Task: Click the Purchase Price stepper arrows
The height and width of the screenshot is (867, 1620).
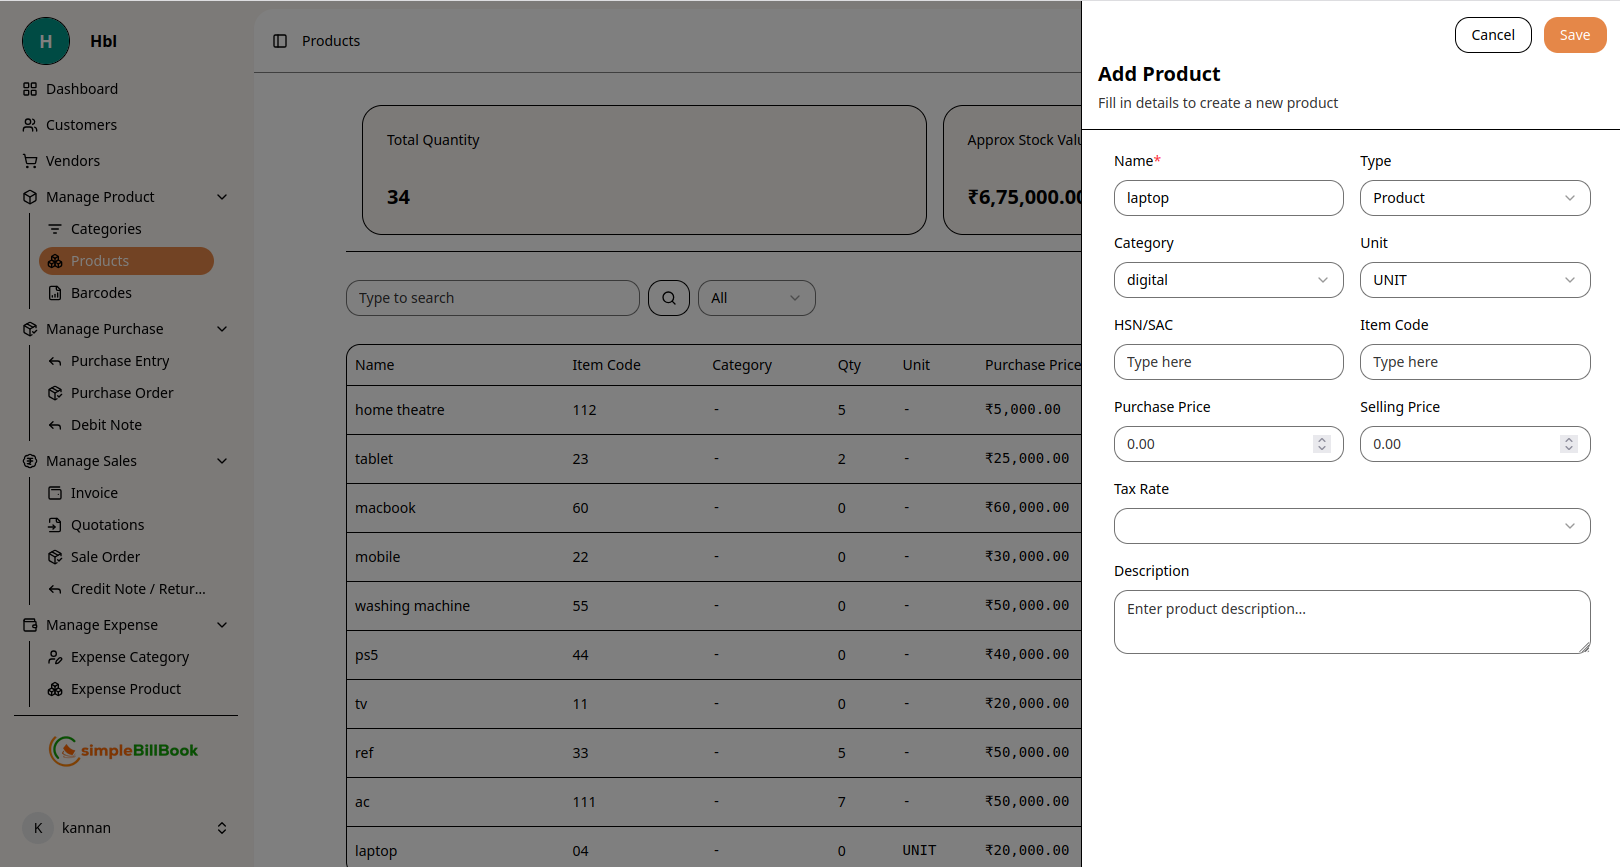Action: pyautogui.click(x=1322, y=444)
